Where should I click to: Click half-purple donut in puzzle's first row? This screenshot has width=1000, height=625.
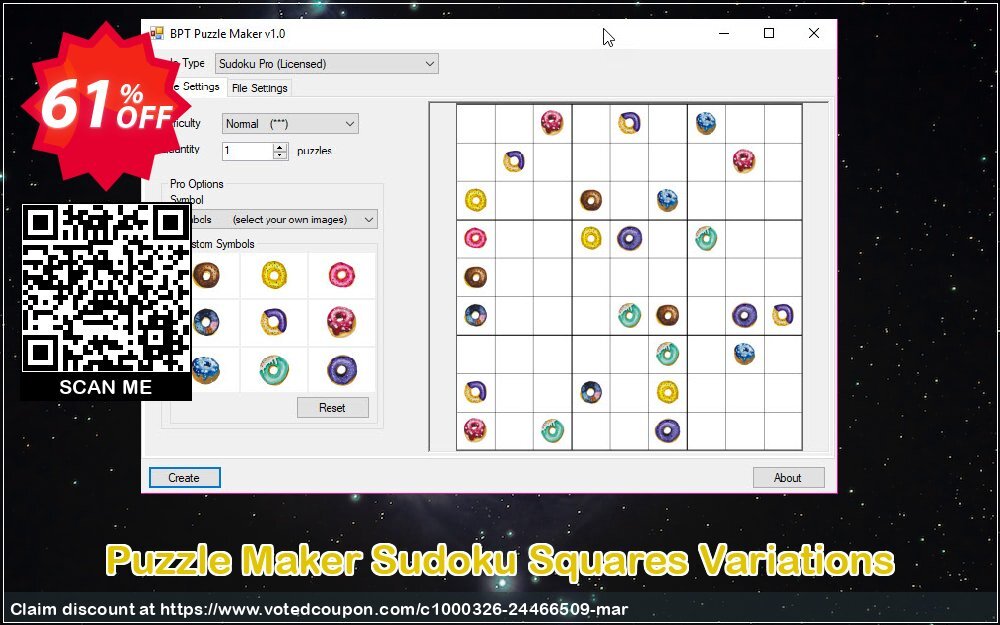[x=629, y=122]
